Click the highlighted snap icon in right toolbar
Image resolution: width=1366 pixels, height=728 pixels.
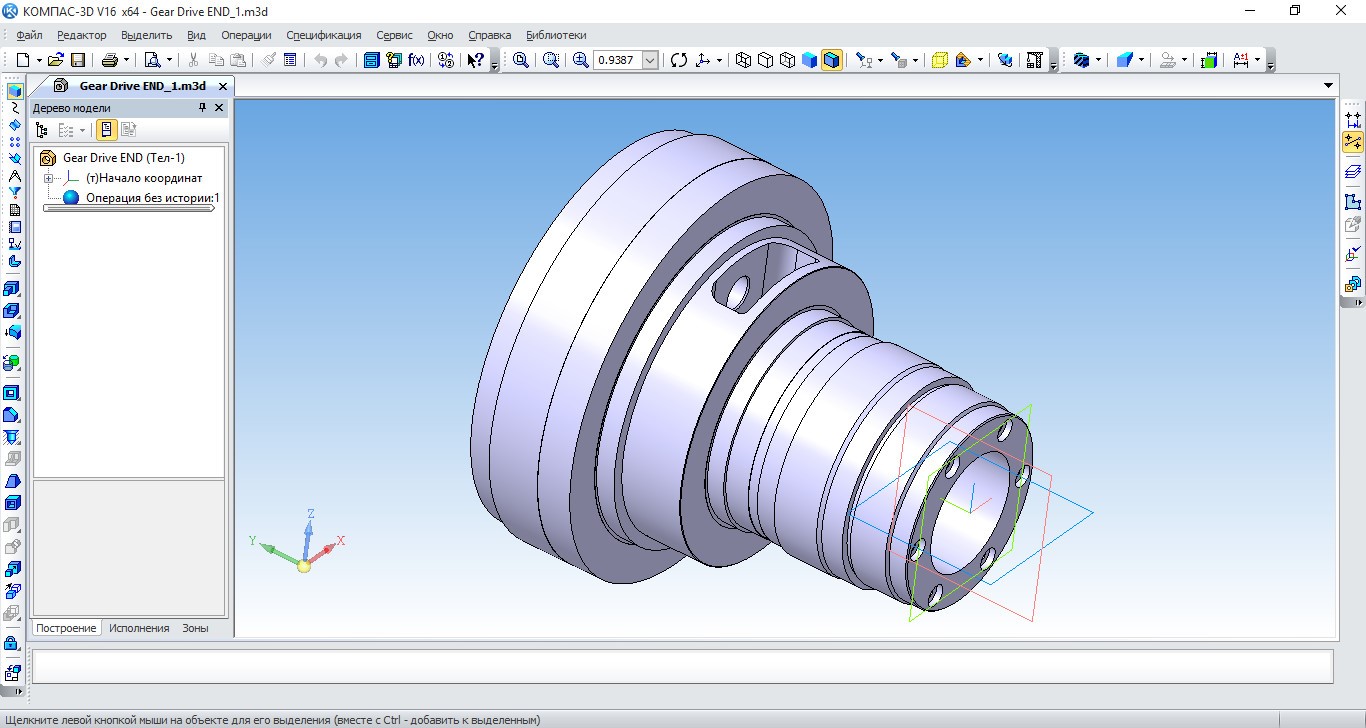pos(1353,142)
